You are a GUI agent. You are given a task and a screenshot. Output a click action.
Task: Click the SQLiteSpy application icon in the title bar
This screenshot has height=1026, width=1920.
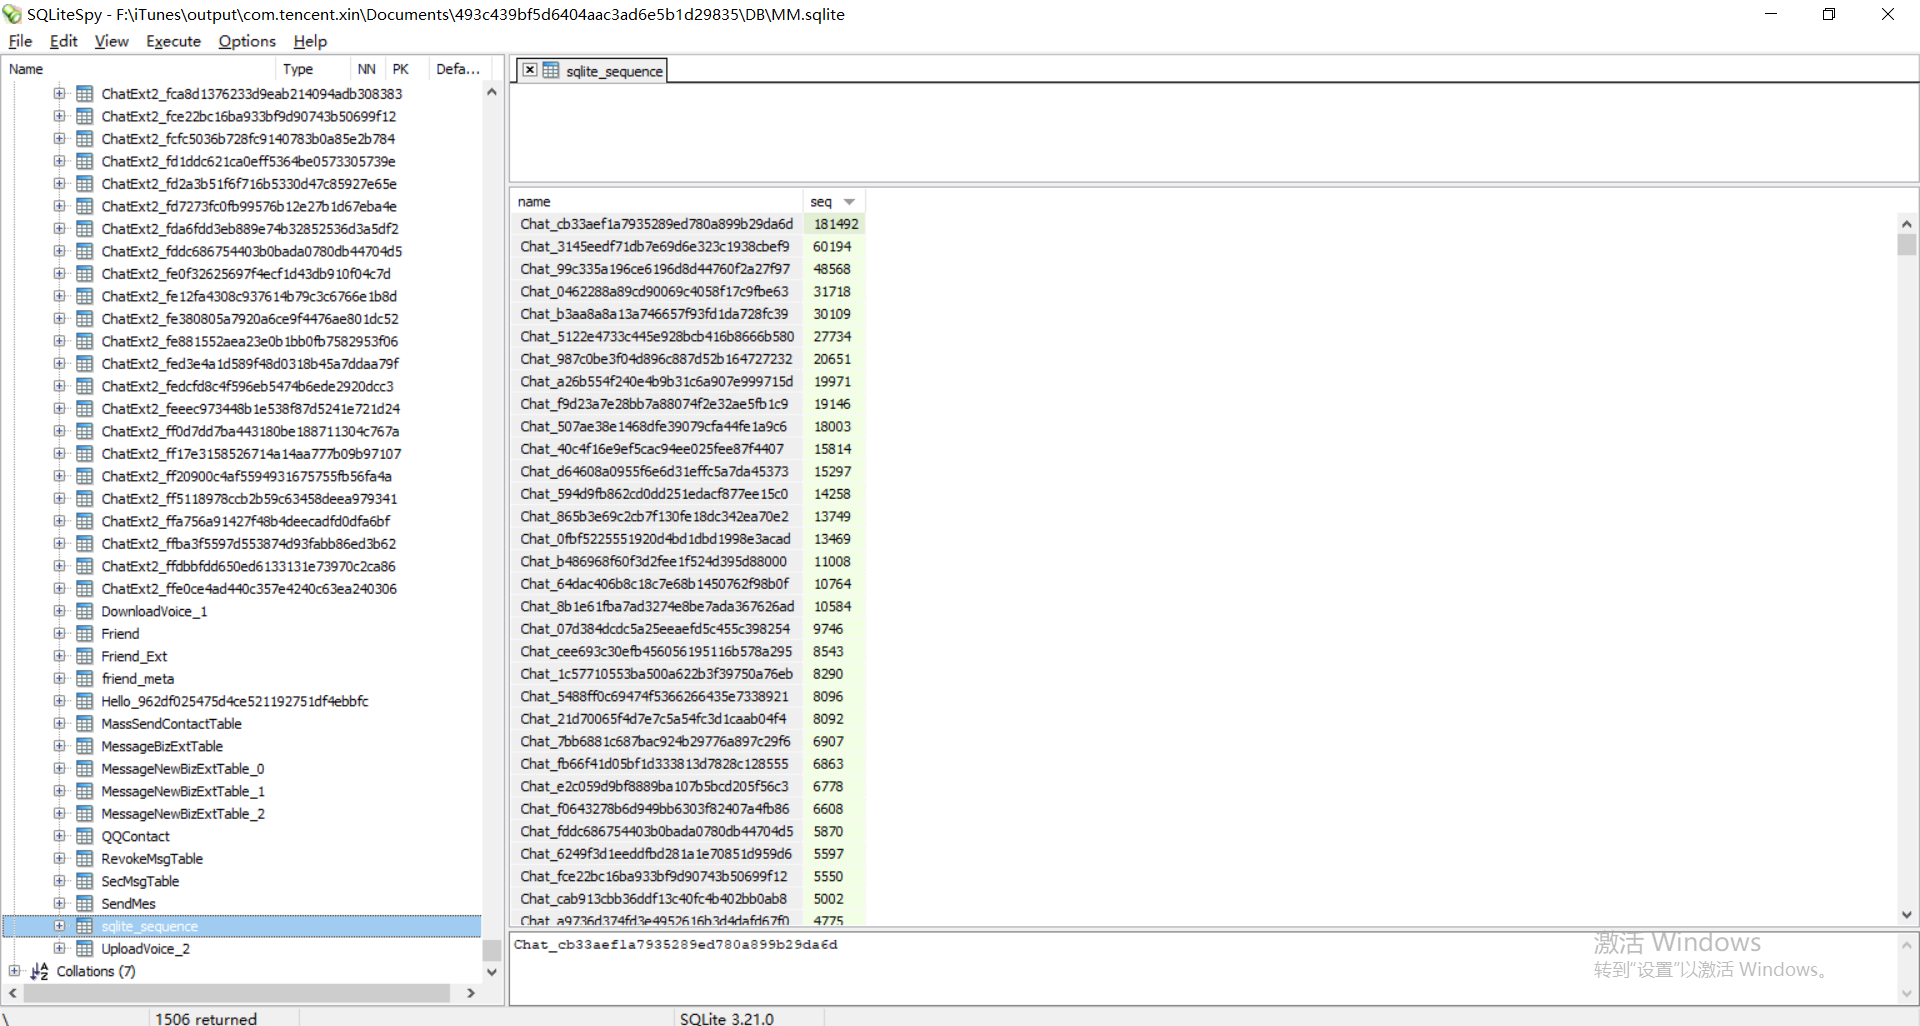click(12, 14)
